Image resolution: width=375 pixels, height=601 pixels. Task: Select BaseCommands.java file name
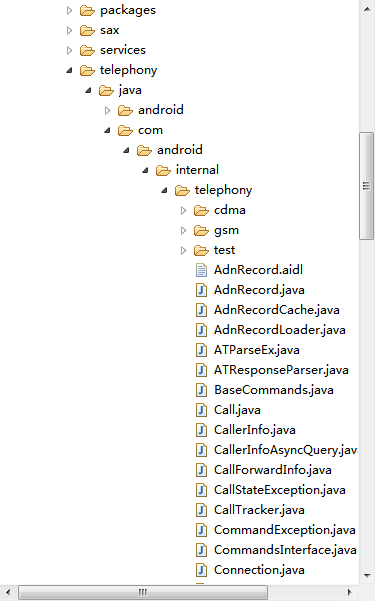[274, 390]
